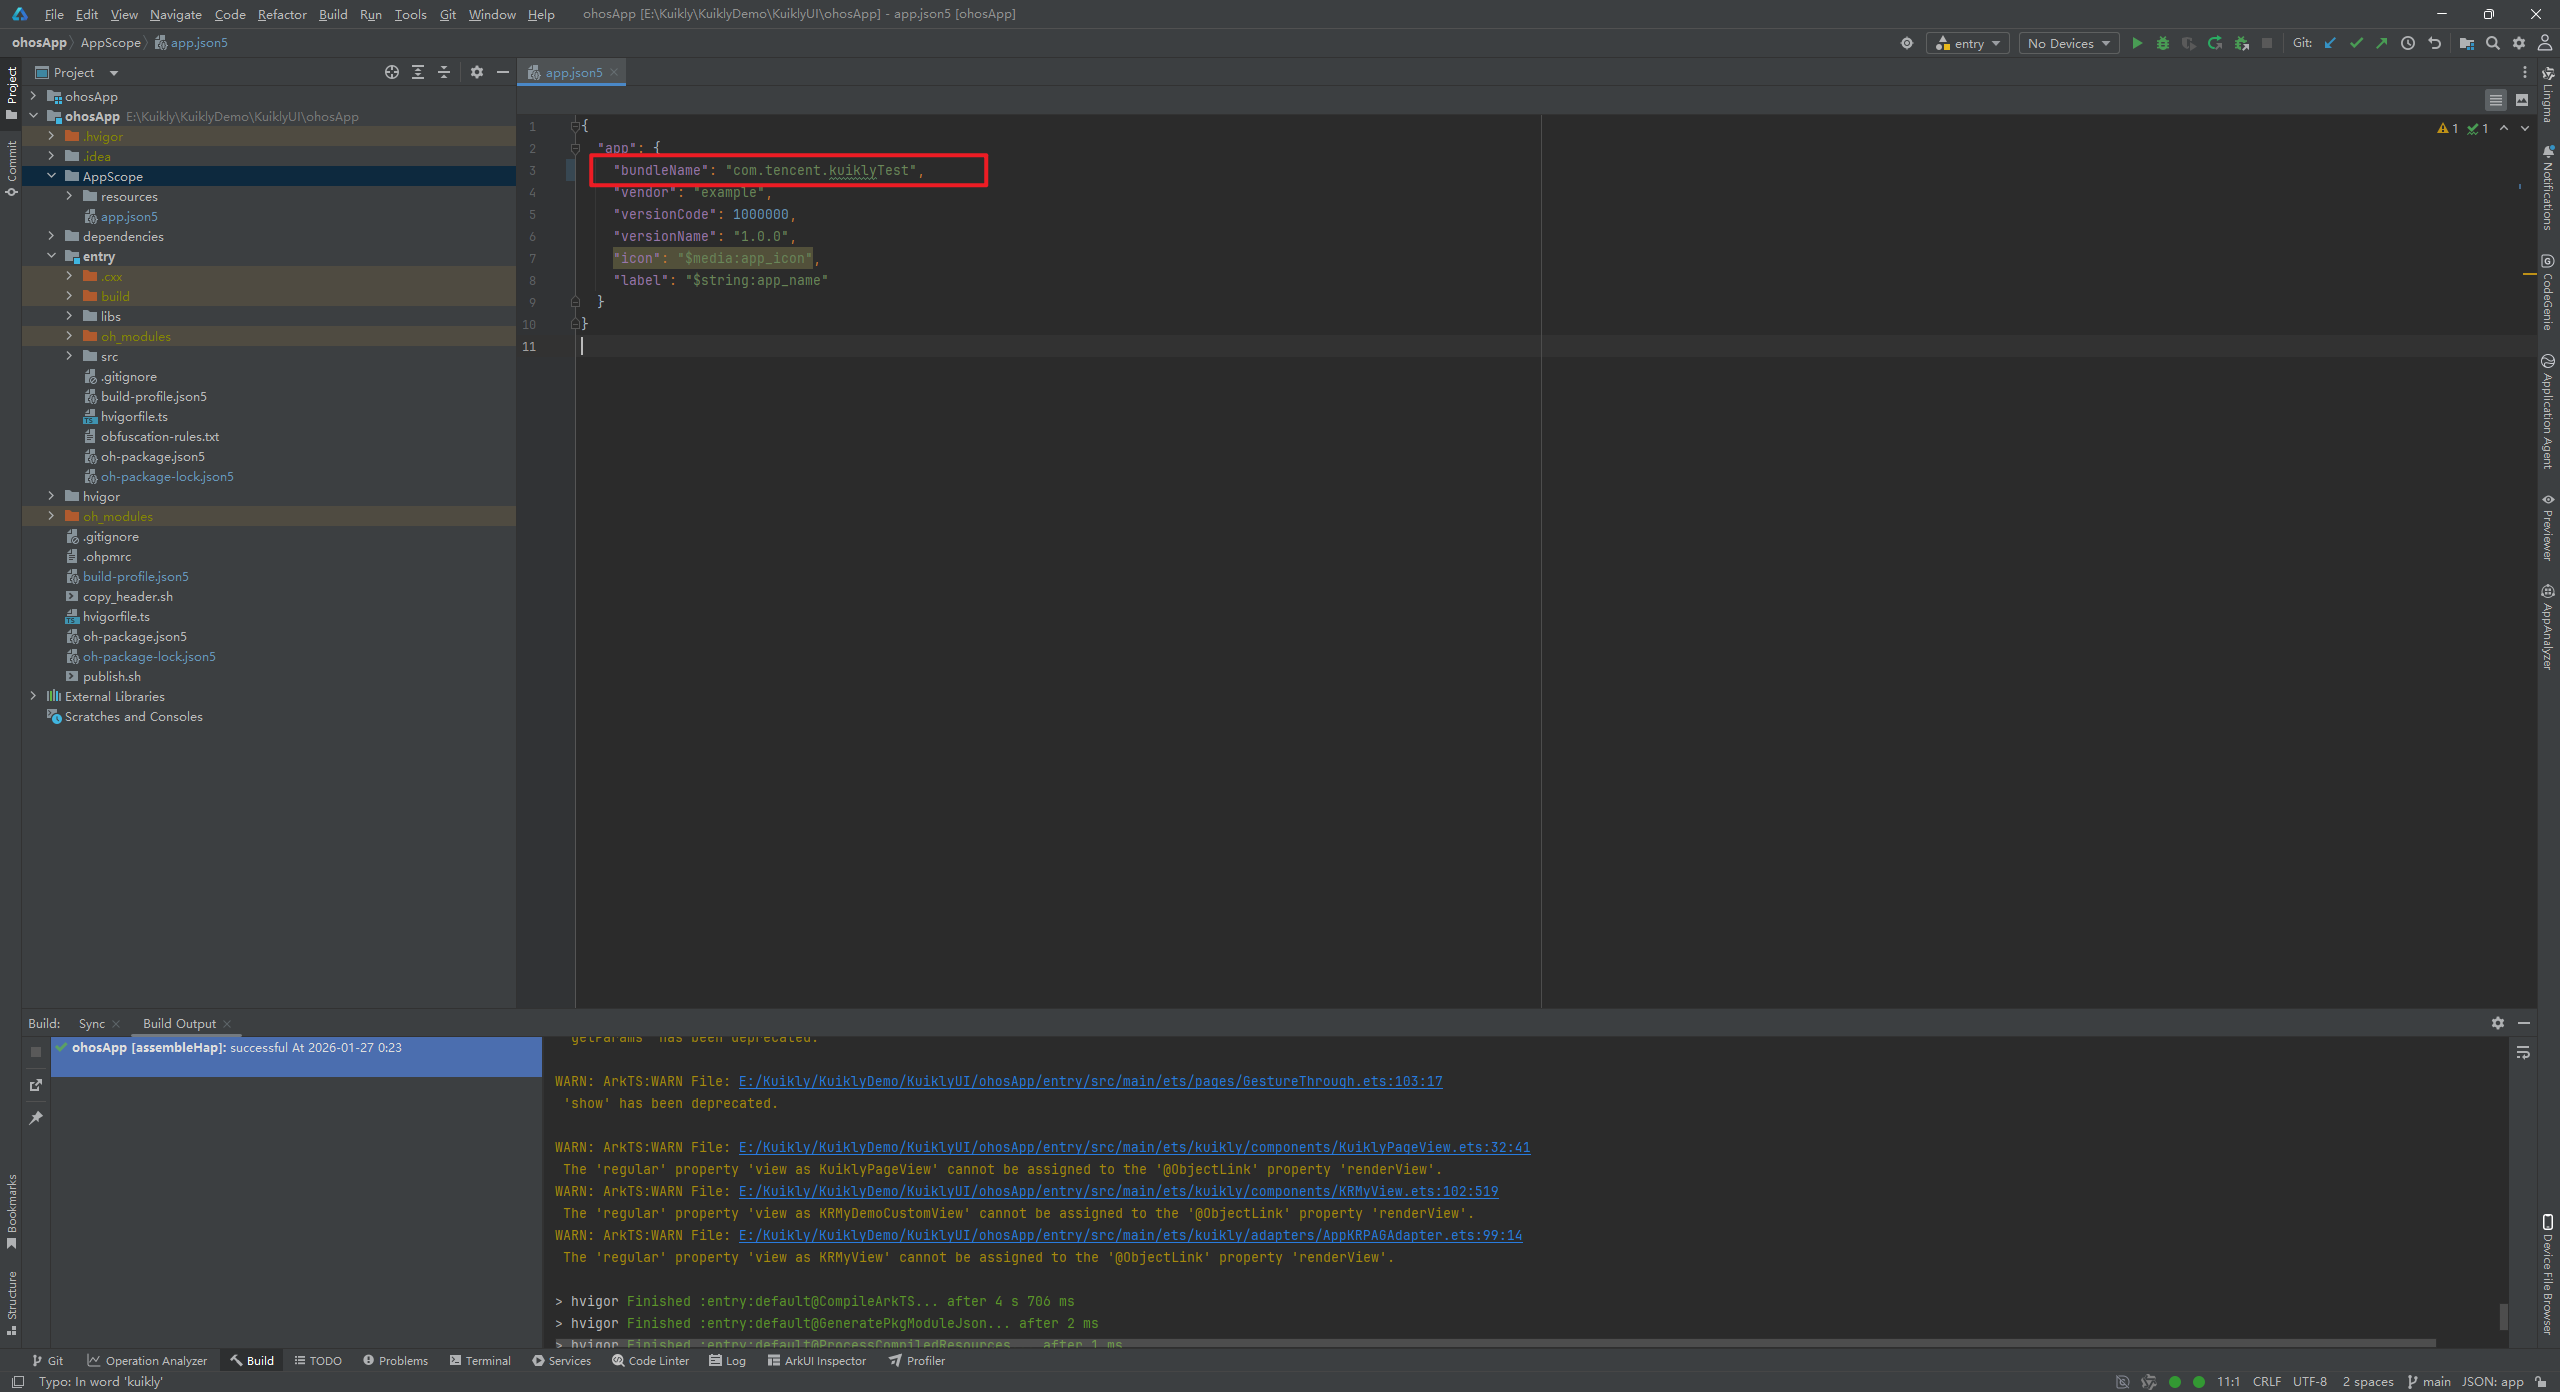2560x1392 pixels.
Task: Push commits with Git arrow icon
Action: pyautogui.click(x=2382, y=43)
